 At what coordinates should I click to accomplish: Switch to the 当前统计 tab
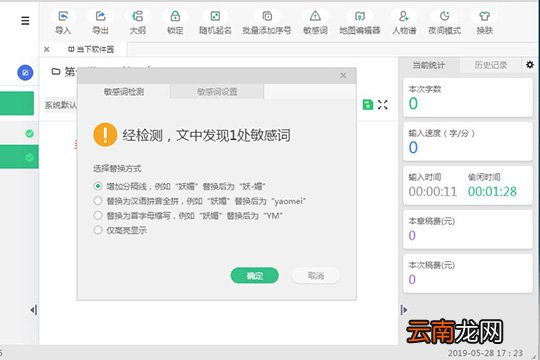point(429,65)
